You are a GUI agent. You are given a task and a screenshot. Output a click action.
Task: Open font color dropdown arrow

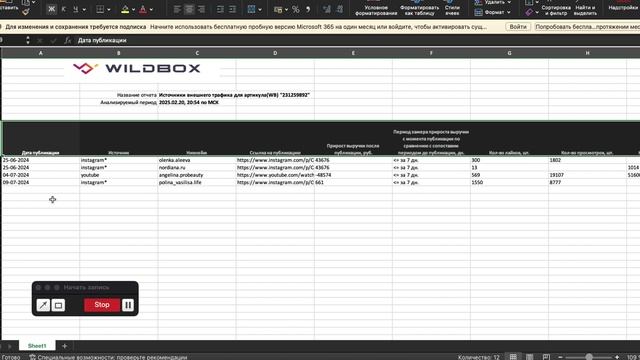pyautogui.click(x=151, y=9)
